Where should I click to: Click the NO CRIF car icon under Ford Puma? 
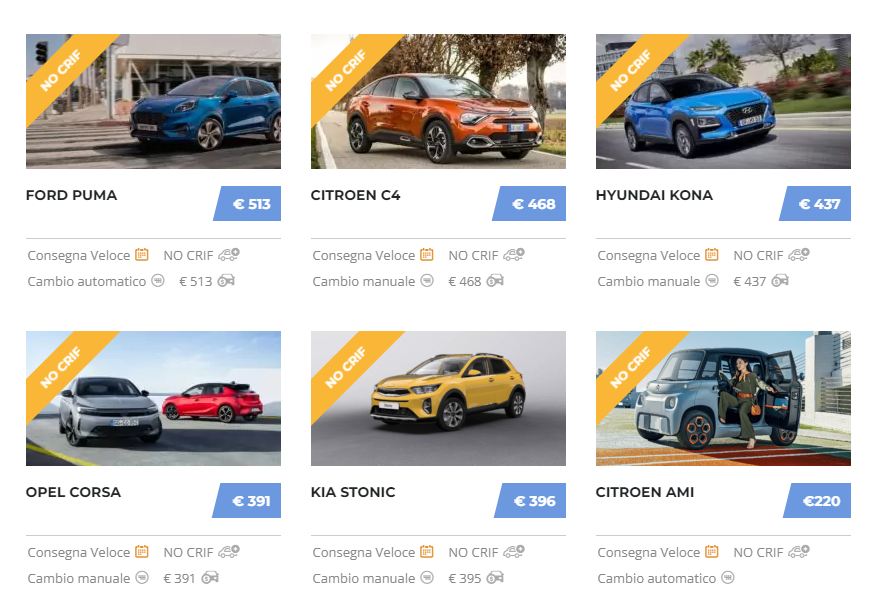click(229, 255)
